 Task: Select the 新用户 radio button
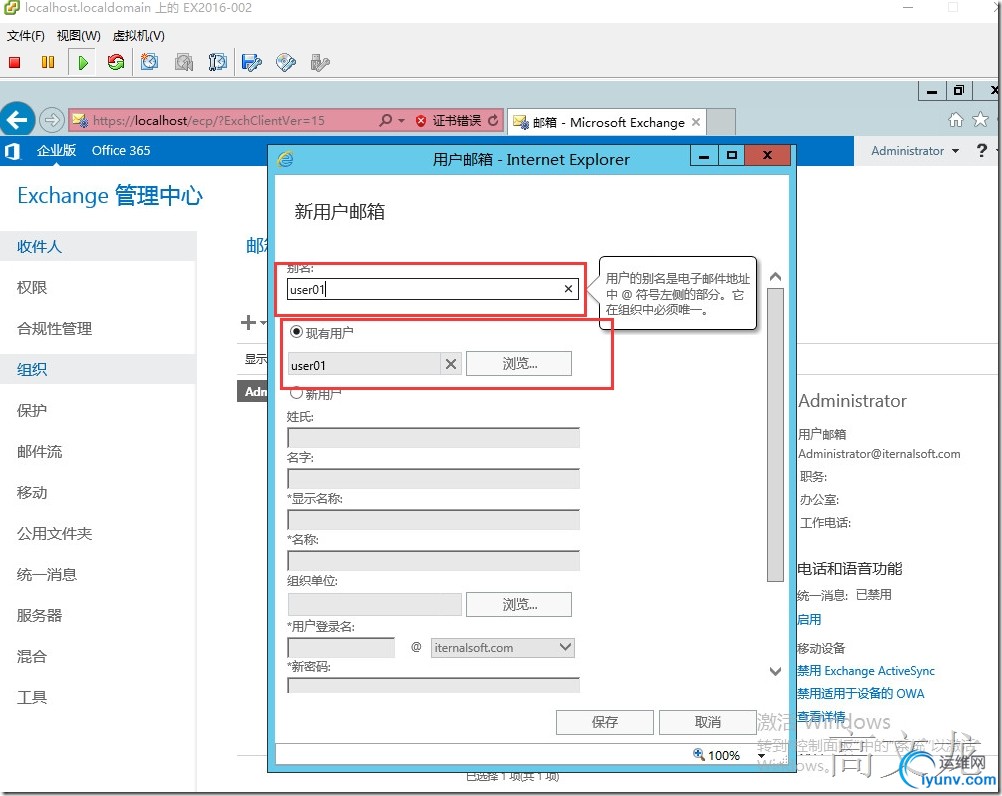pyautogui.click(x=297, y=392)
